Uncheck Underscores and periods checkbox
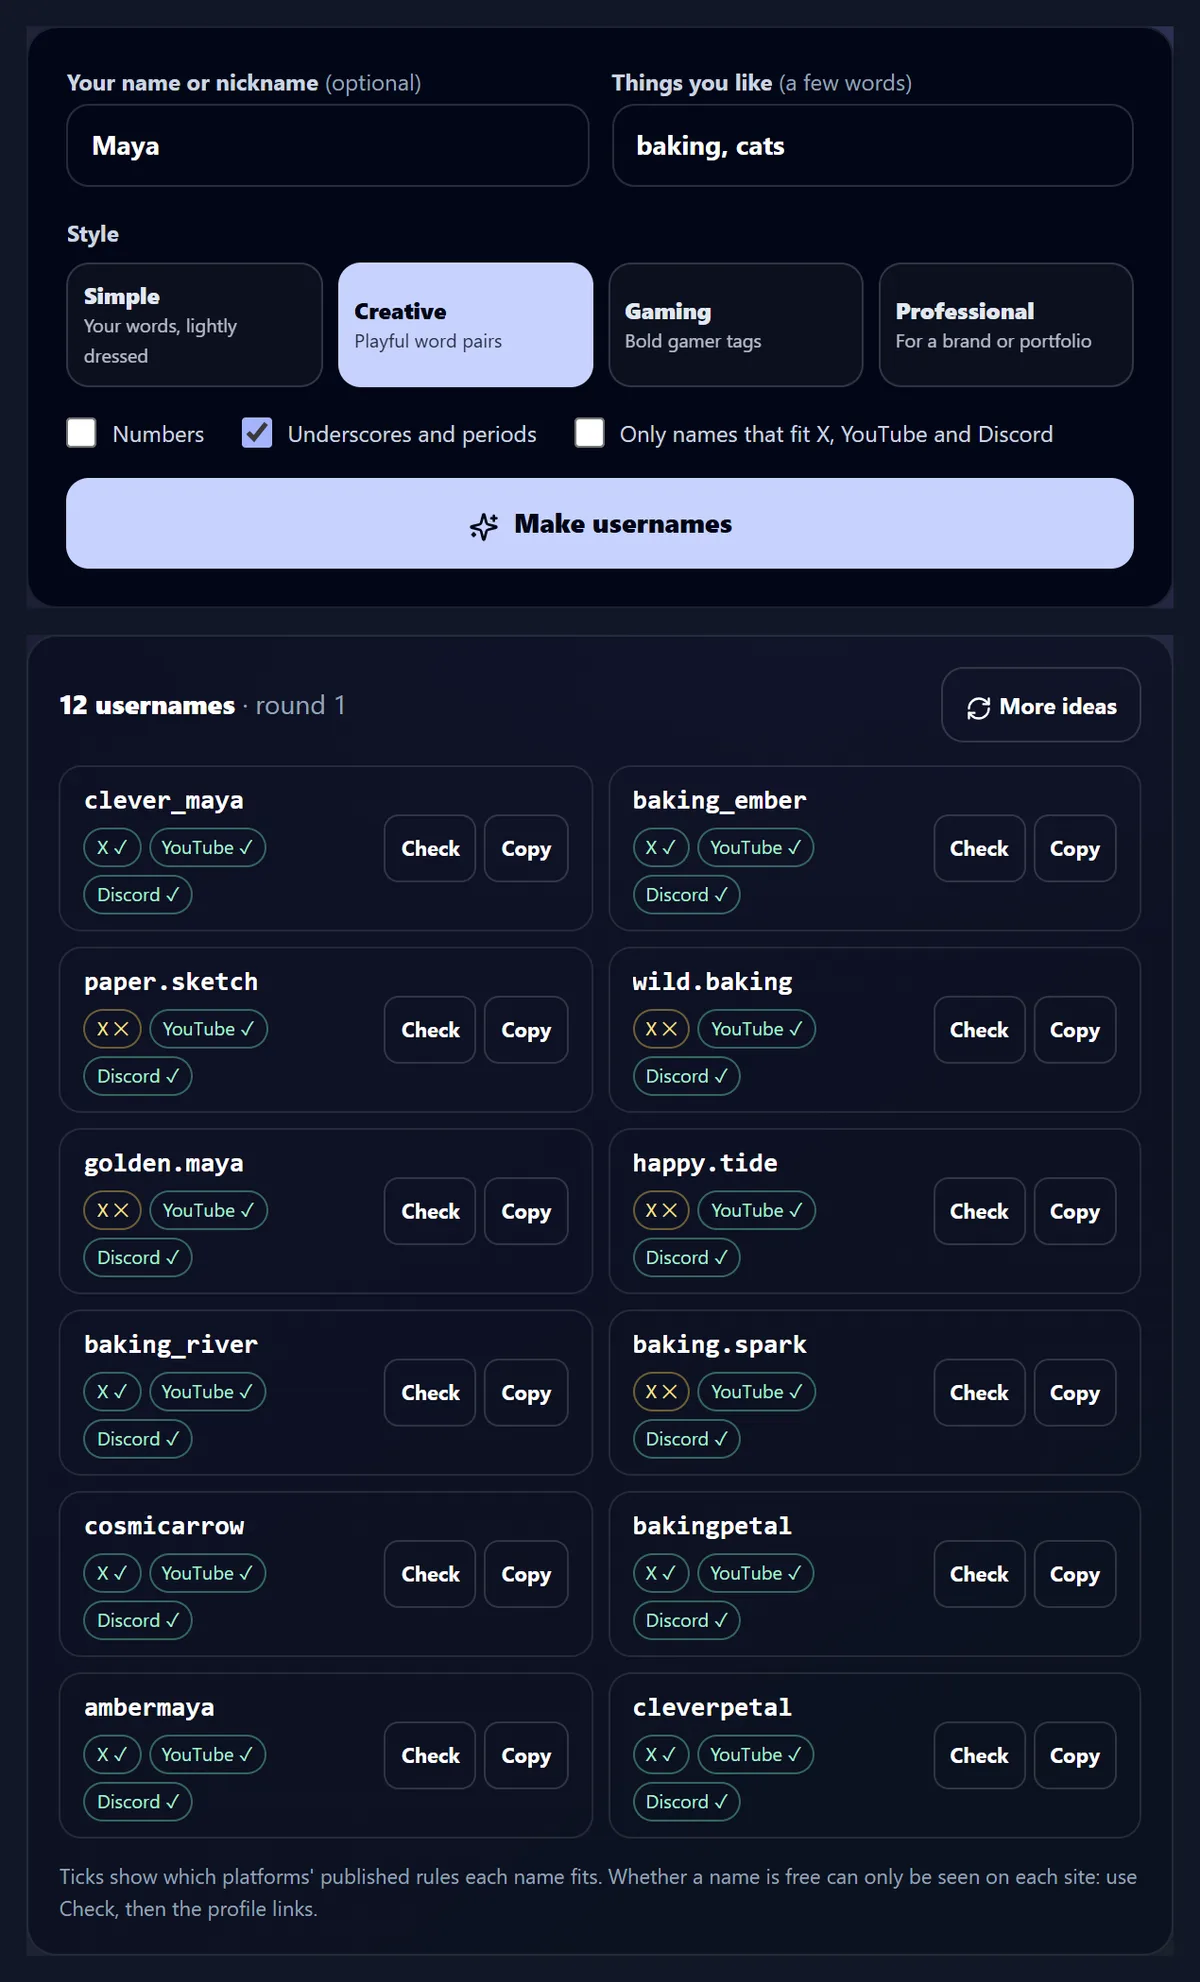Image resolution: width=1200 pixels, height=1982 pixels. tap(257, 433)
